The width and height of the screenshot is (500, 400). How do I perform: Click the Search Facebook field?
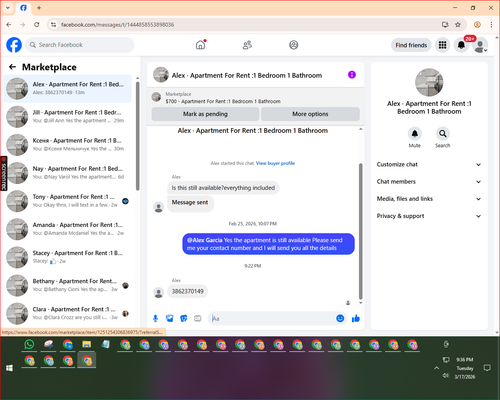[x=80, y=45]
